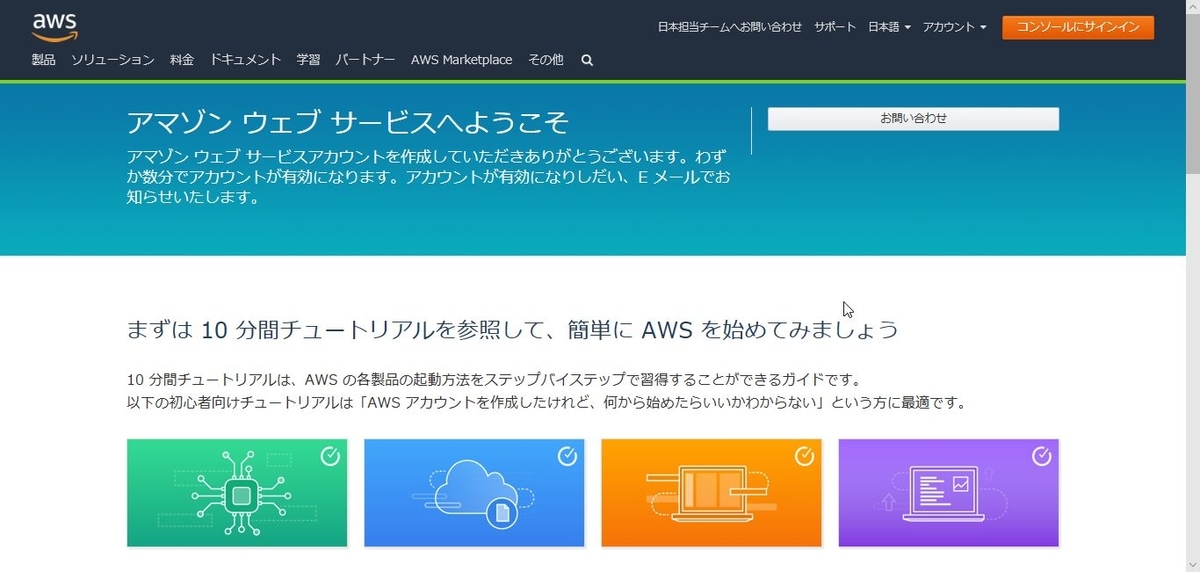
Task: Open the purple laptop chart tutorial card
Action: 948,493
